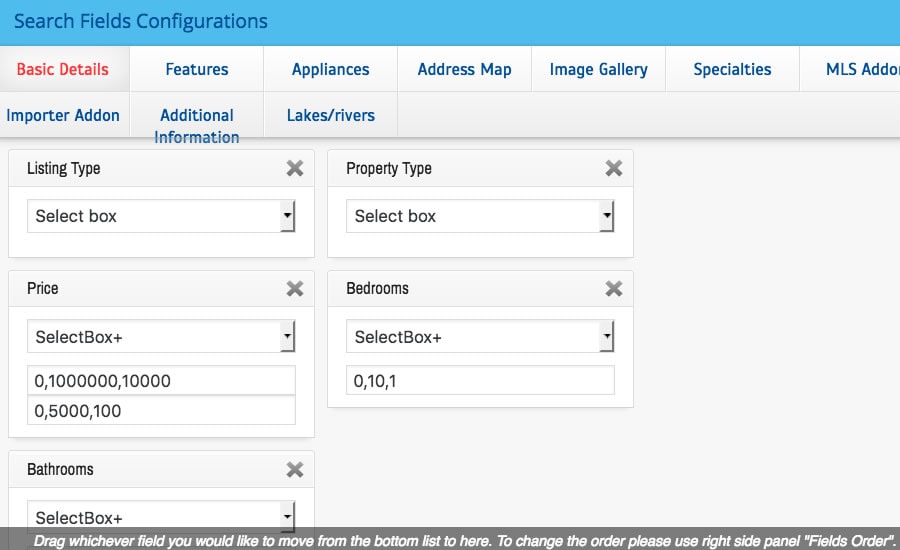Click the Bedrooms range field 0,10,1
Viewport: 900px width, 550px height.
pyautogui.click(x=480, y=380)
